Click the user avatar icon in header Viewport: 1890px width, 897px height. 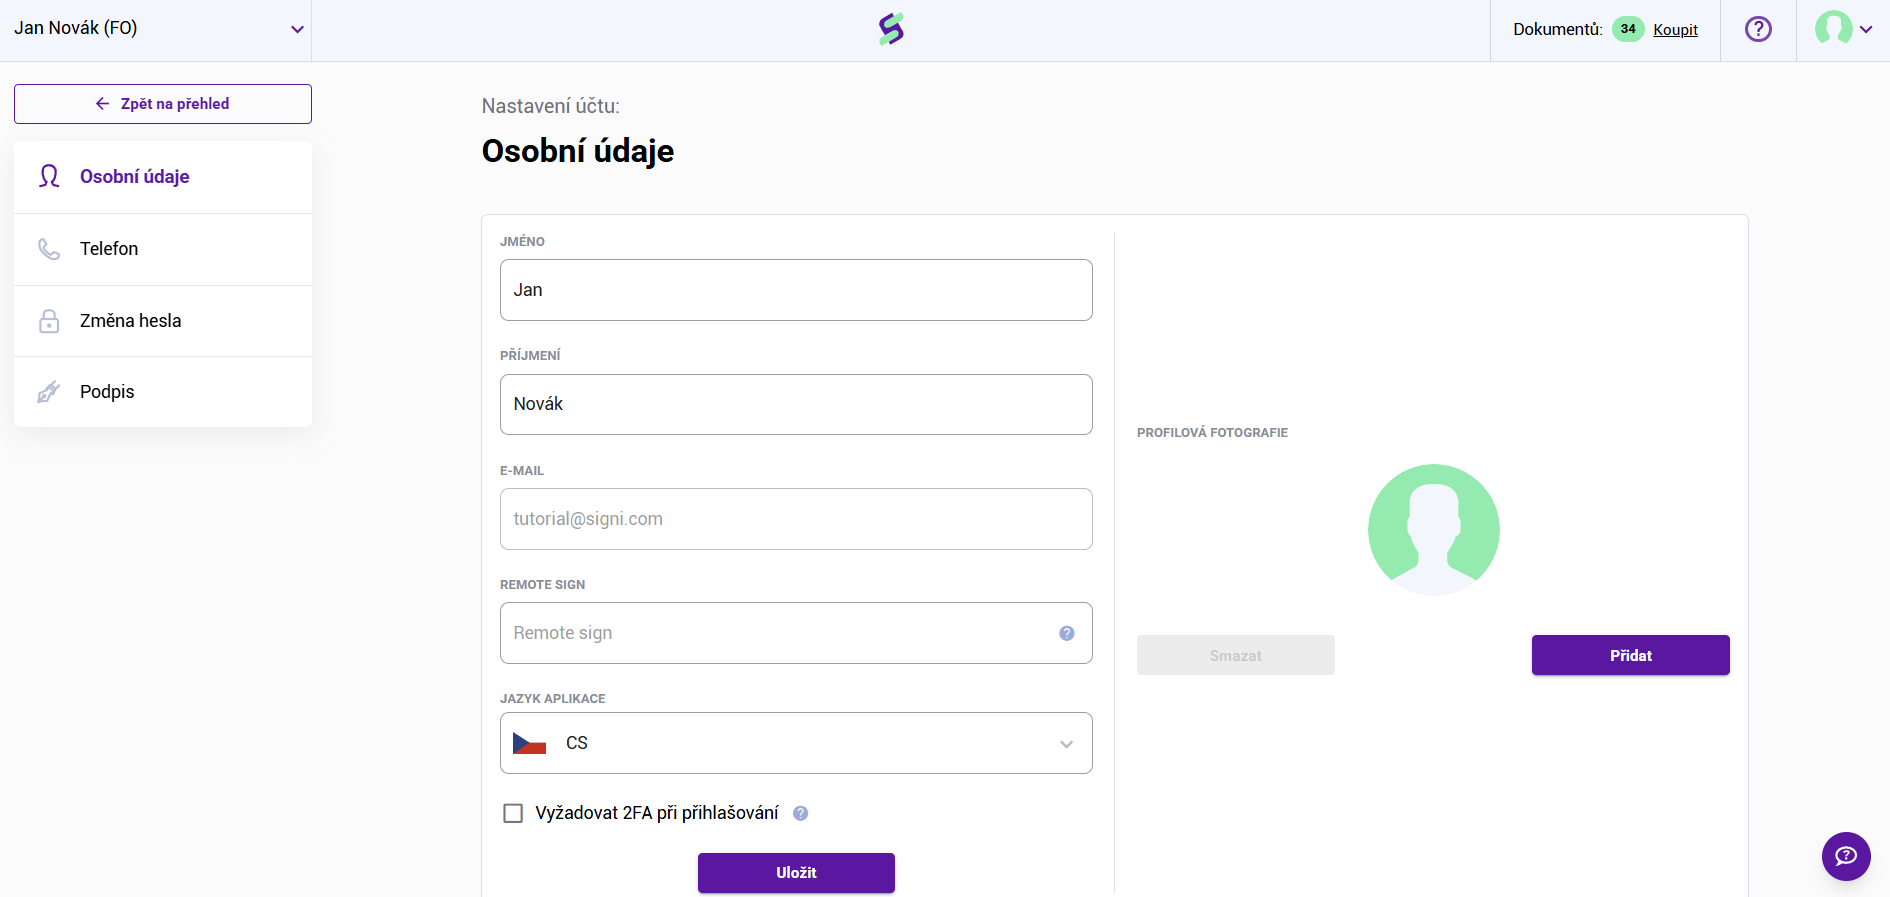point(1833,28)
